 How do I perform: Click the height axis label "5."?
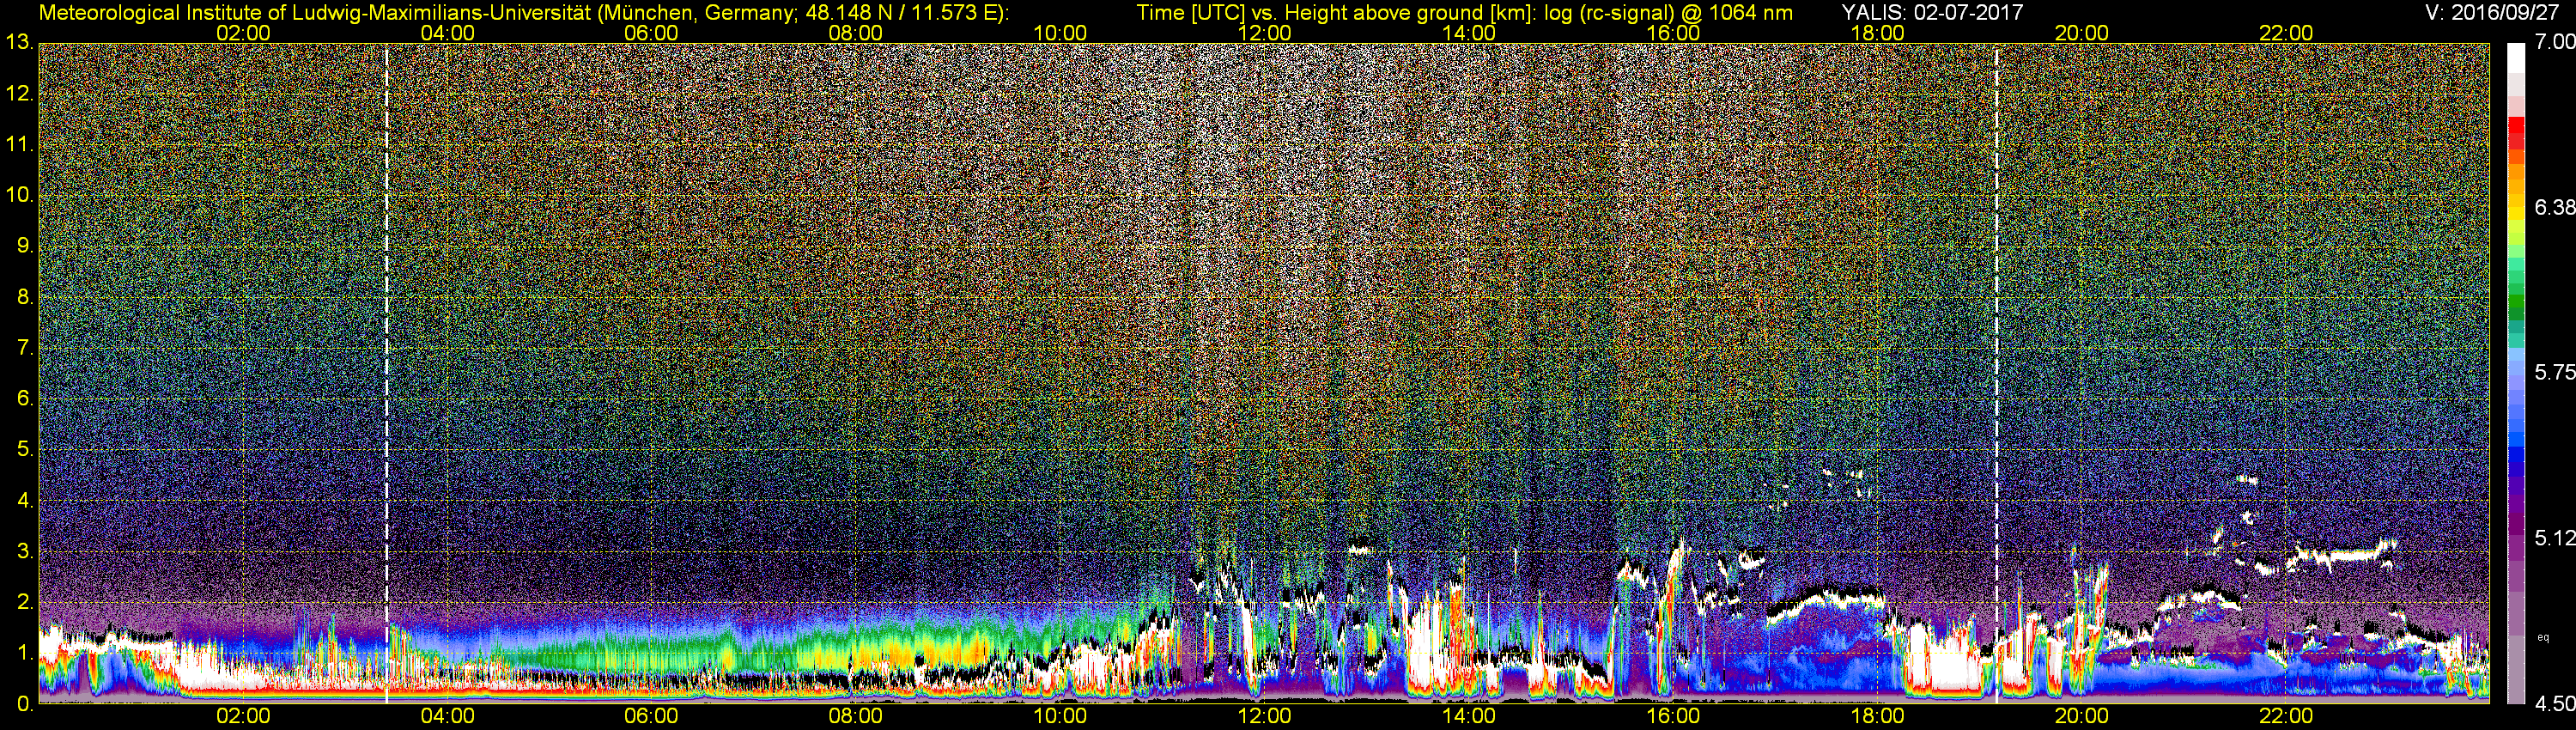[x=25, y=450]
